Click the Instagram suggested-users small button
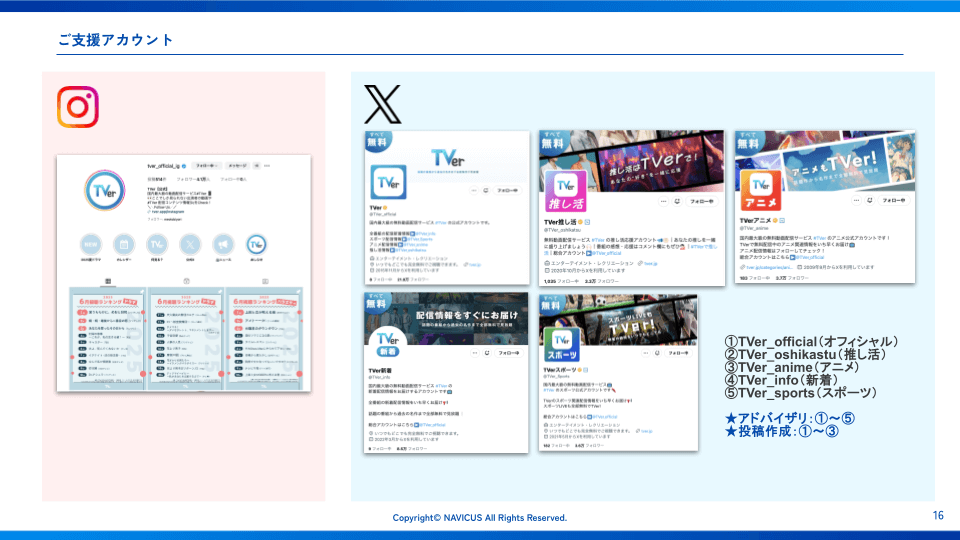The image size is (960, 540). coord(257,166)
